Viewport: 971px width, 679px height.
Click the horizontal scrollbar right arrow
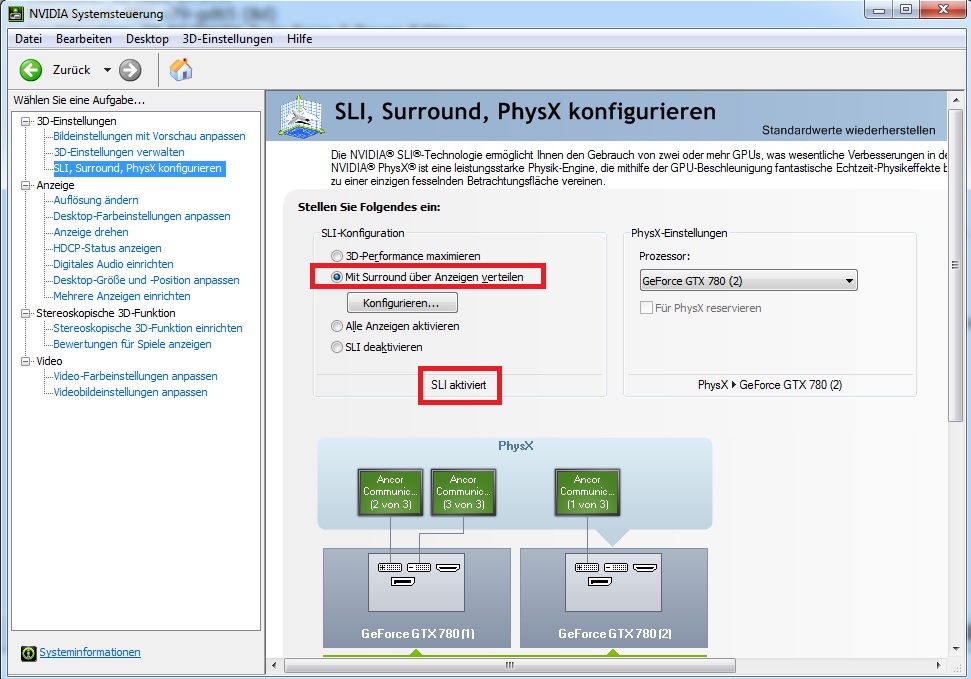(x=939, y=666)
